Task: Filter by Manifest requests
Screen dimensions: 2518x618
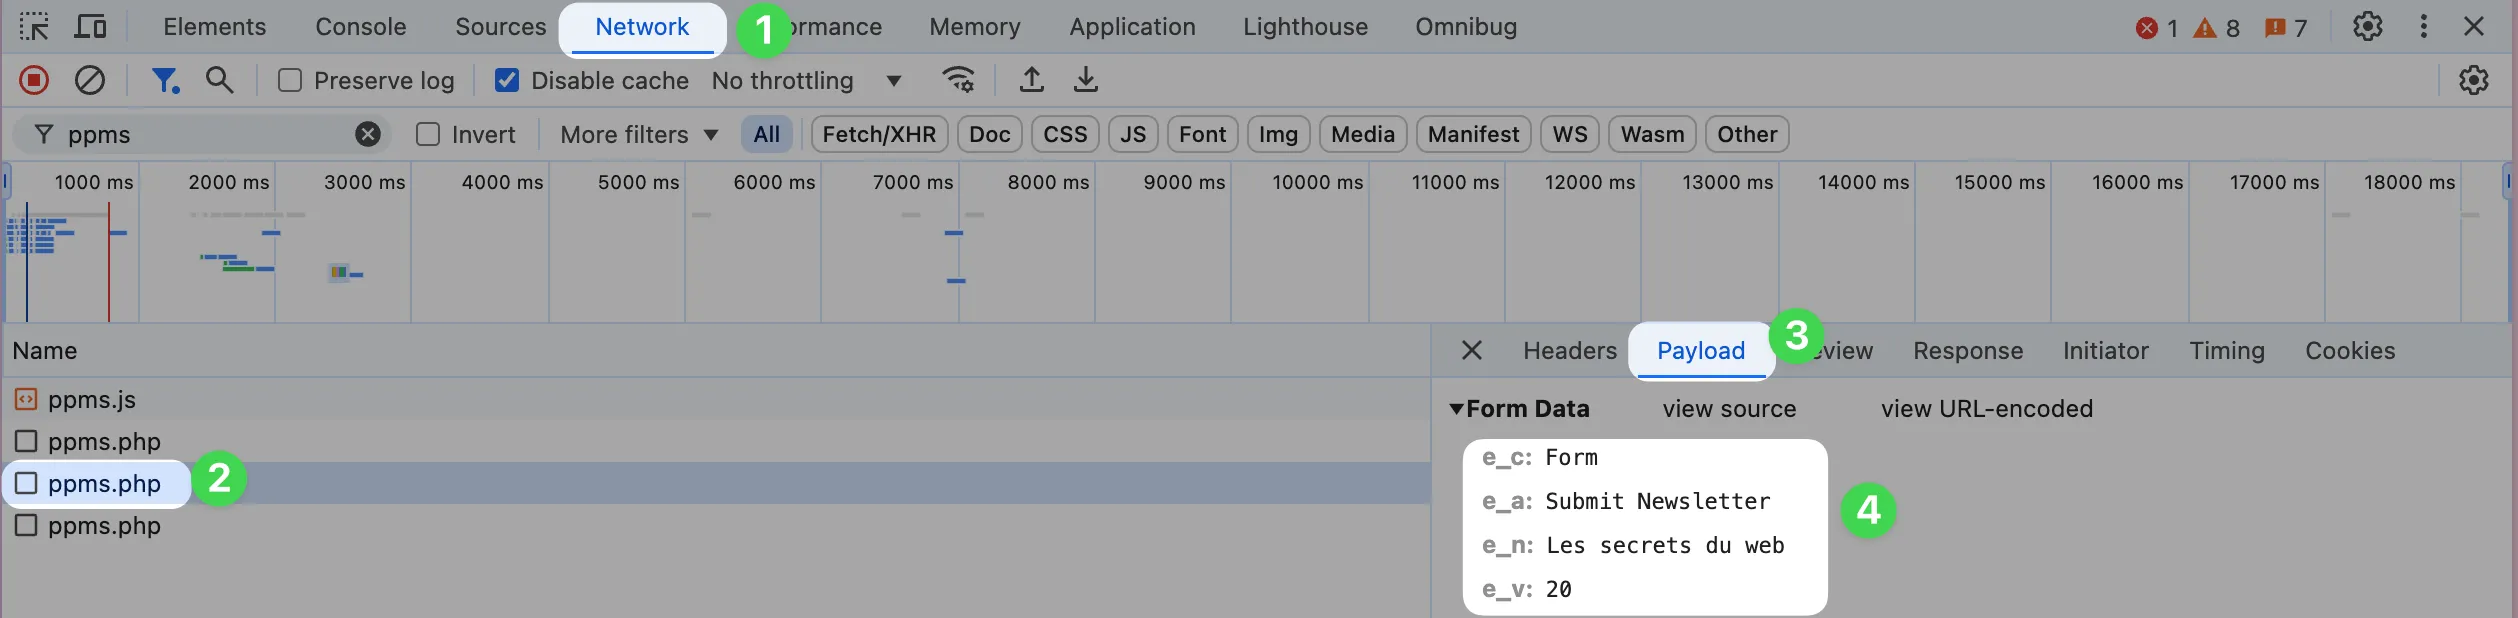Action: 1473,134
